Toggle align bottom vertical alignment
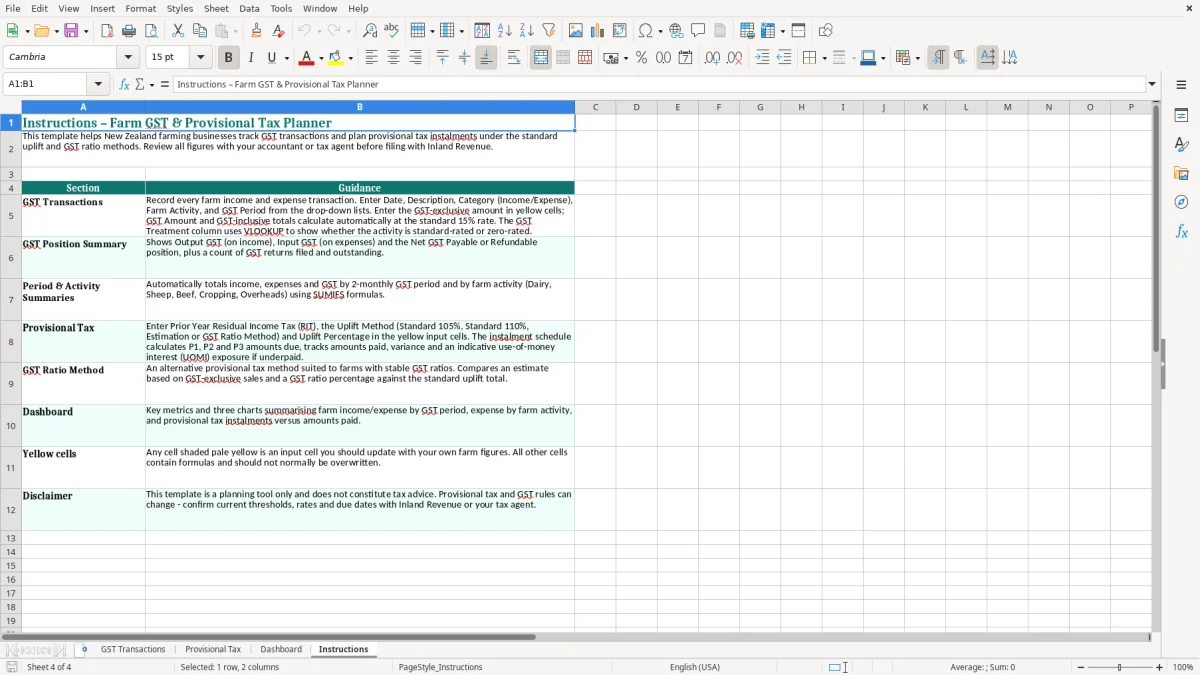The height and width of the screenshot is (675, 1200). tap(486, 58)
